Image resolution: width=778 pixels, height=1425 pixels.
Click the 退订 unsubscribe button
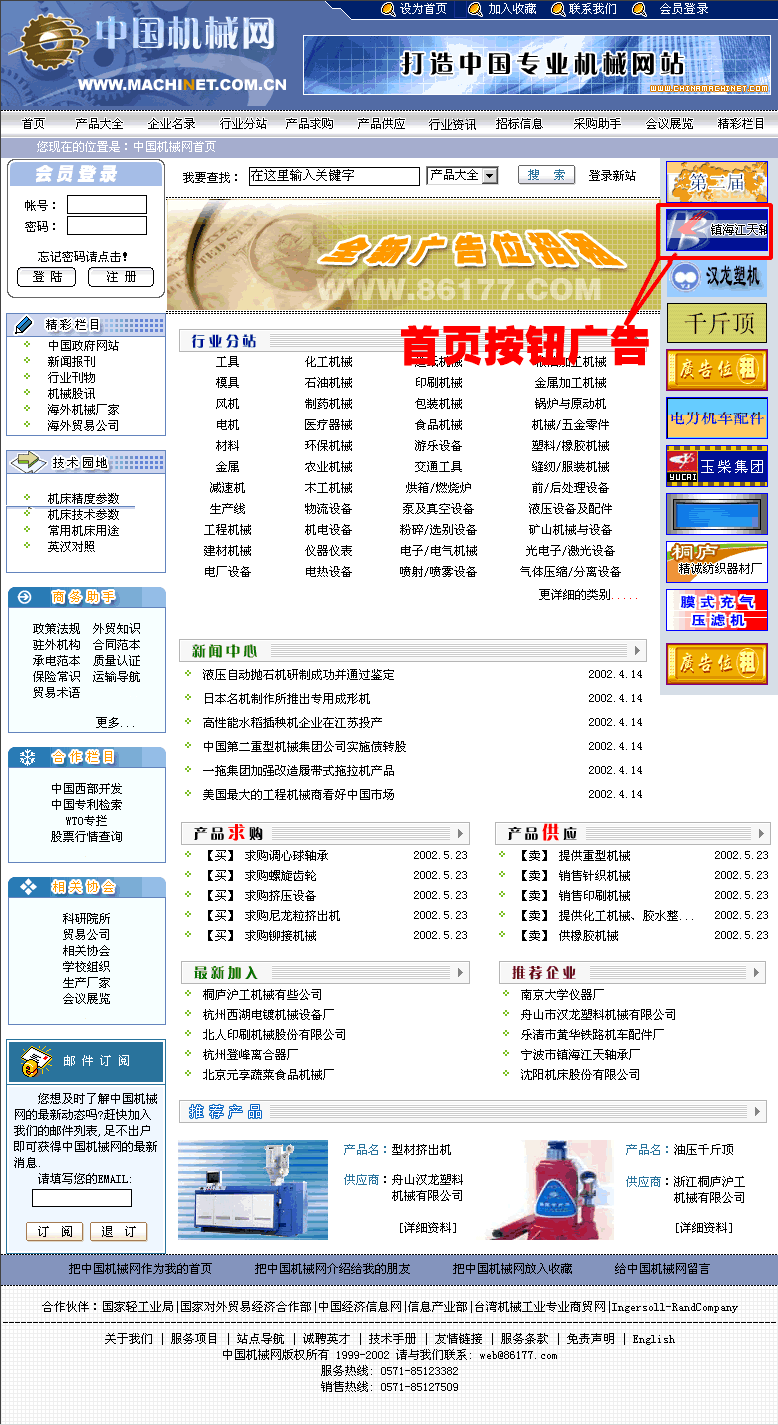click(118, 1231)
